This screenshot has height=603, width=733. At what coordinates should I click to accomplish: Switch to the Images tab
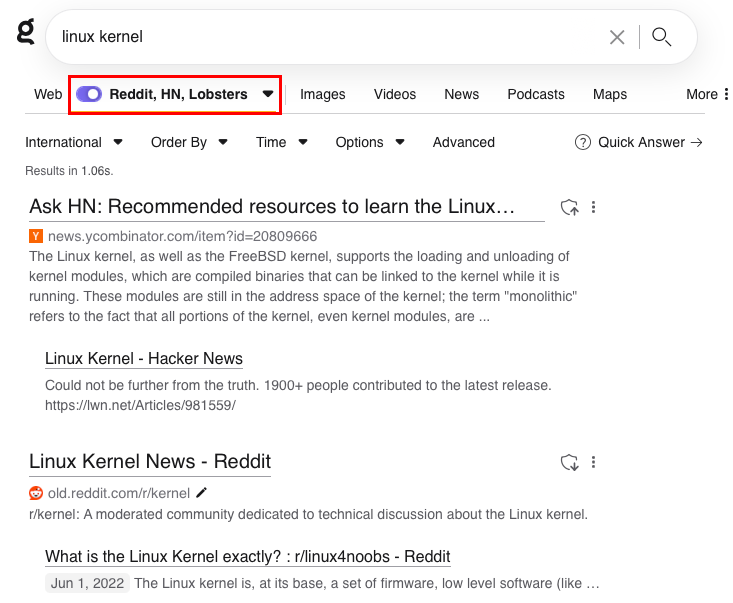[x=322, y=94]
